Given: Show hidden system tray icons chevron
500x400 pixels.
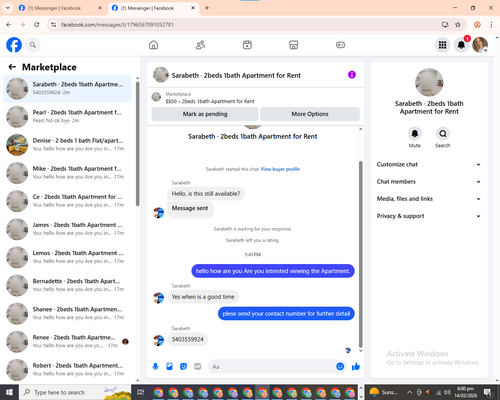Looking at the screenshot, I should [x=410, y=392].
